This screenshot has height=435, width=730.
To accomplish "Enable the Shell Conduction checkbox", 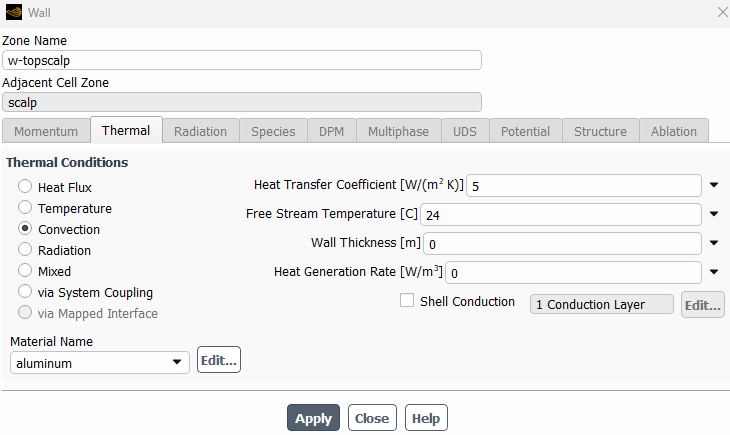I will point(407,300).
